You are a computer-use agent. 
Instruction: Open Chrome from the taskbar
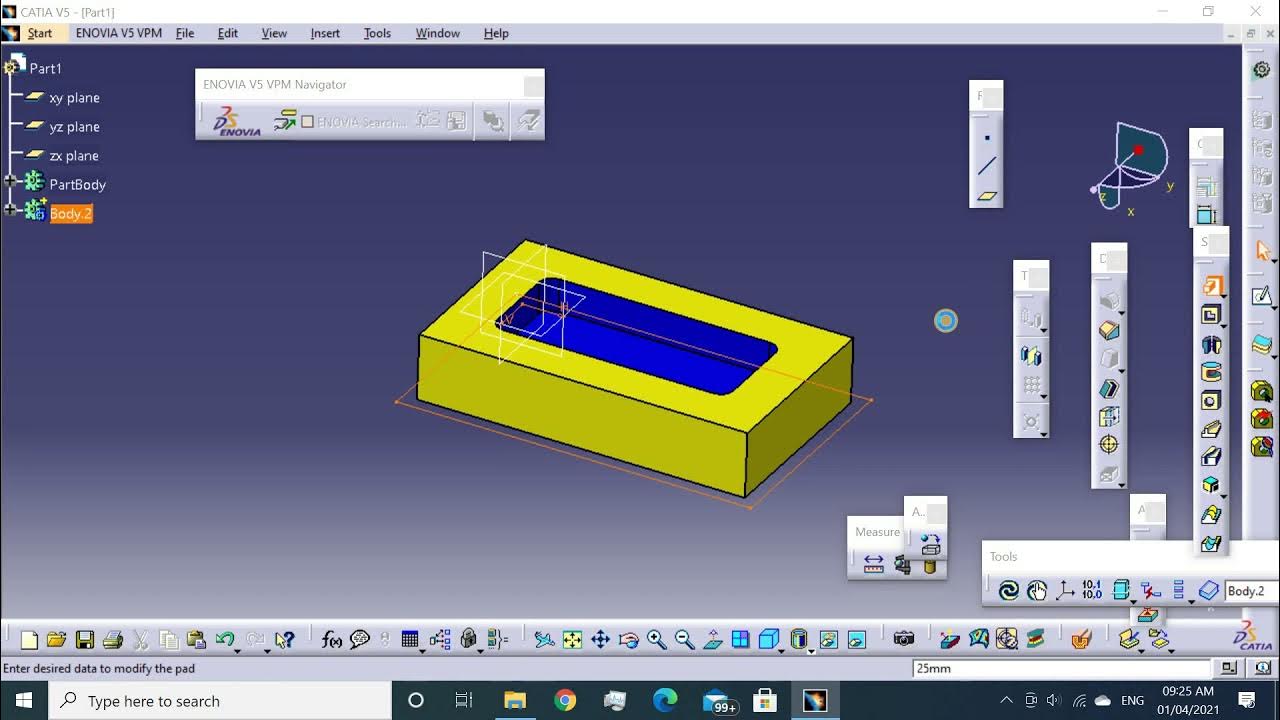(x=565, y=701)
